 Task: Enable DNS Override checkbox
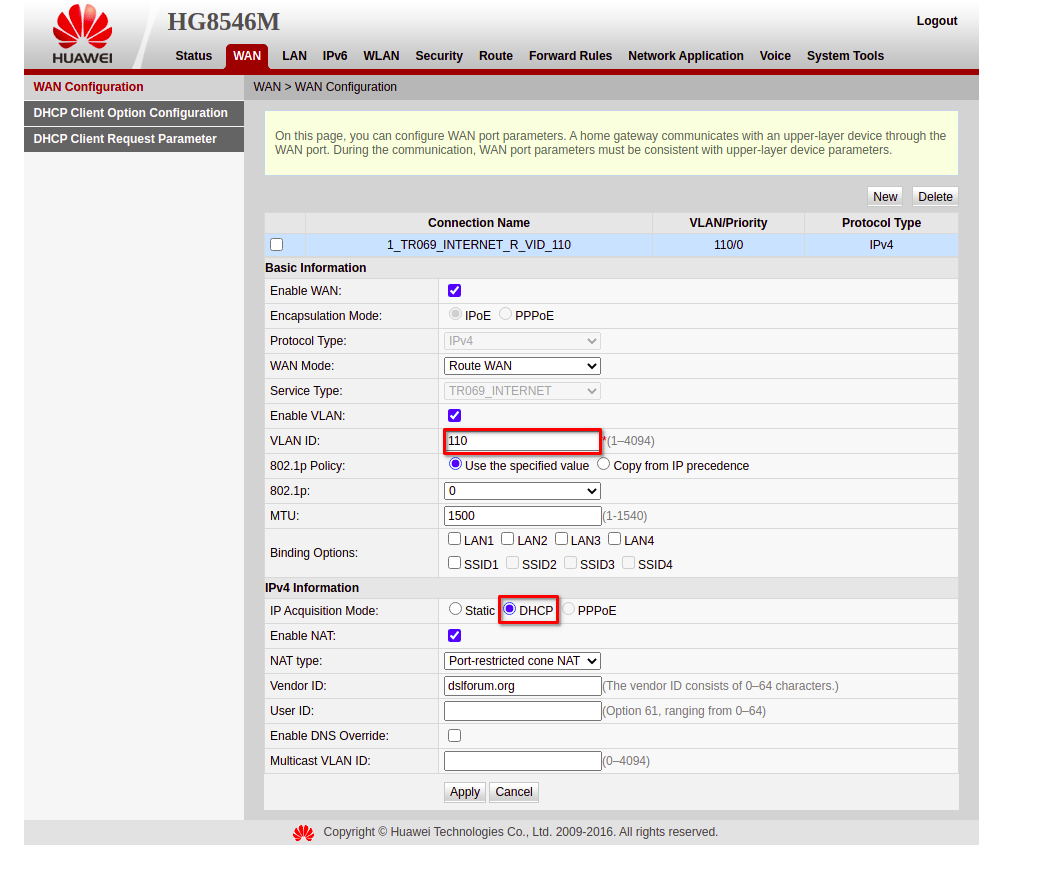(455, 736)
